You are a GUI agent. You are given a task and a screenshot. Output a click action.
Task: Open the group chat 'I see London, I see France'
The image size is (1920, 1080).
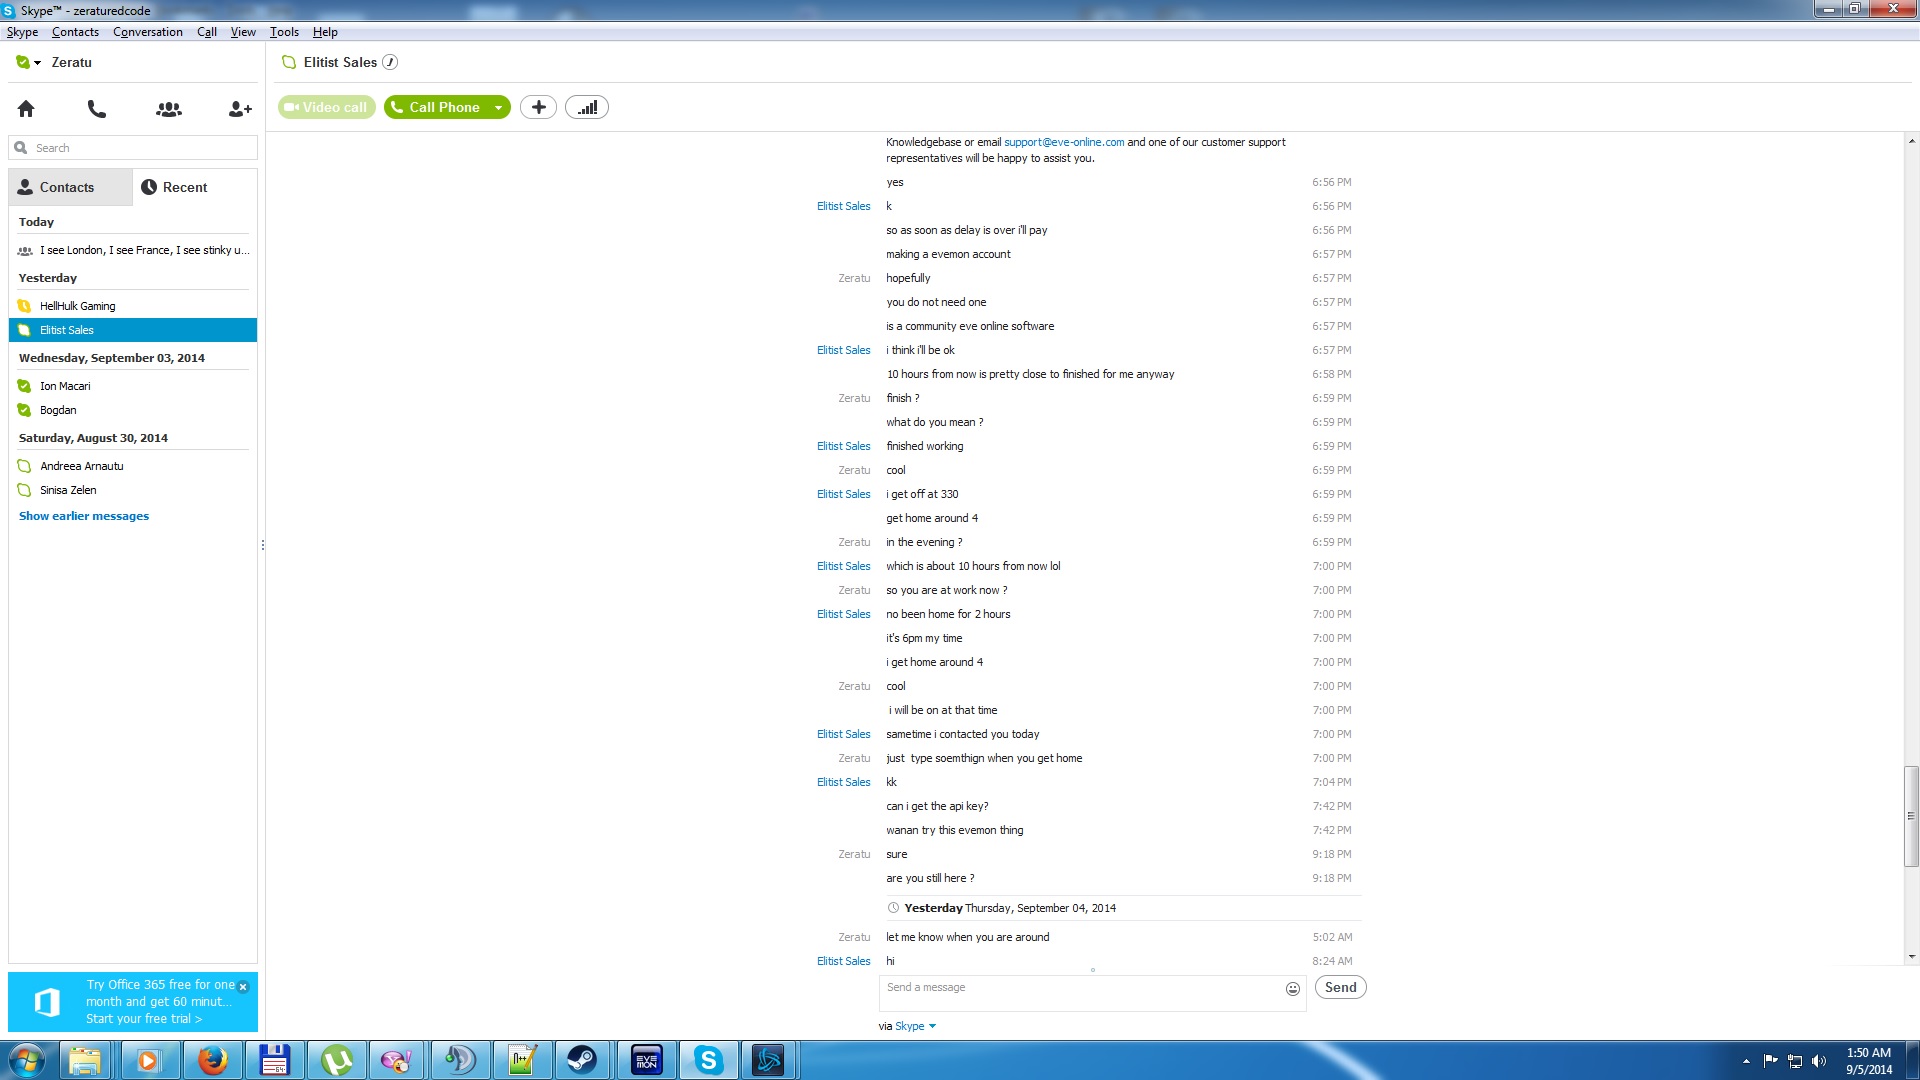133,250
